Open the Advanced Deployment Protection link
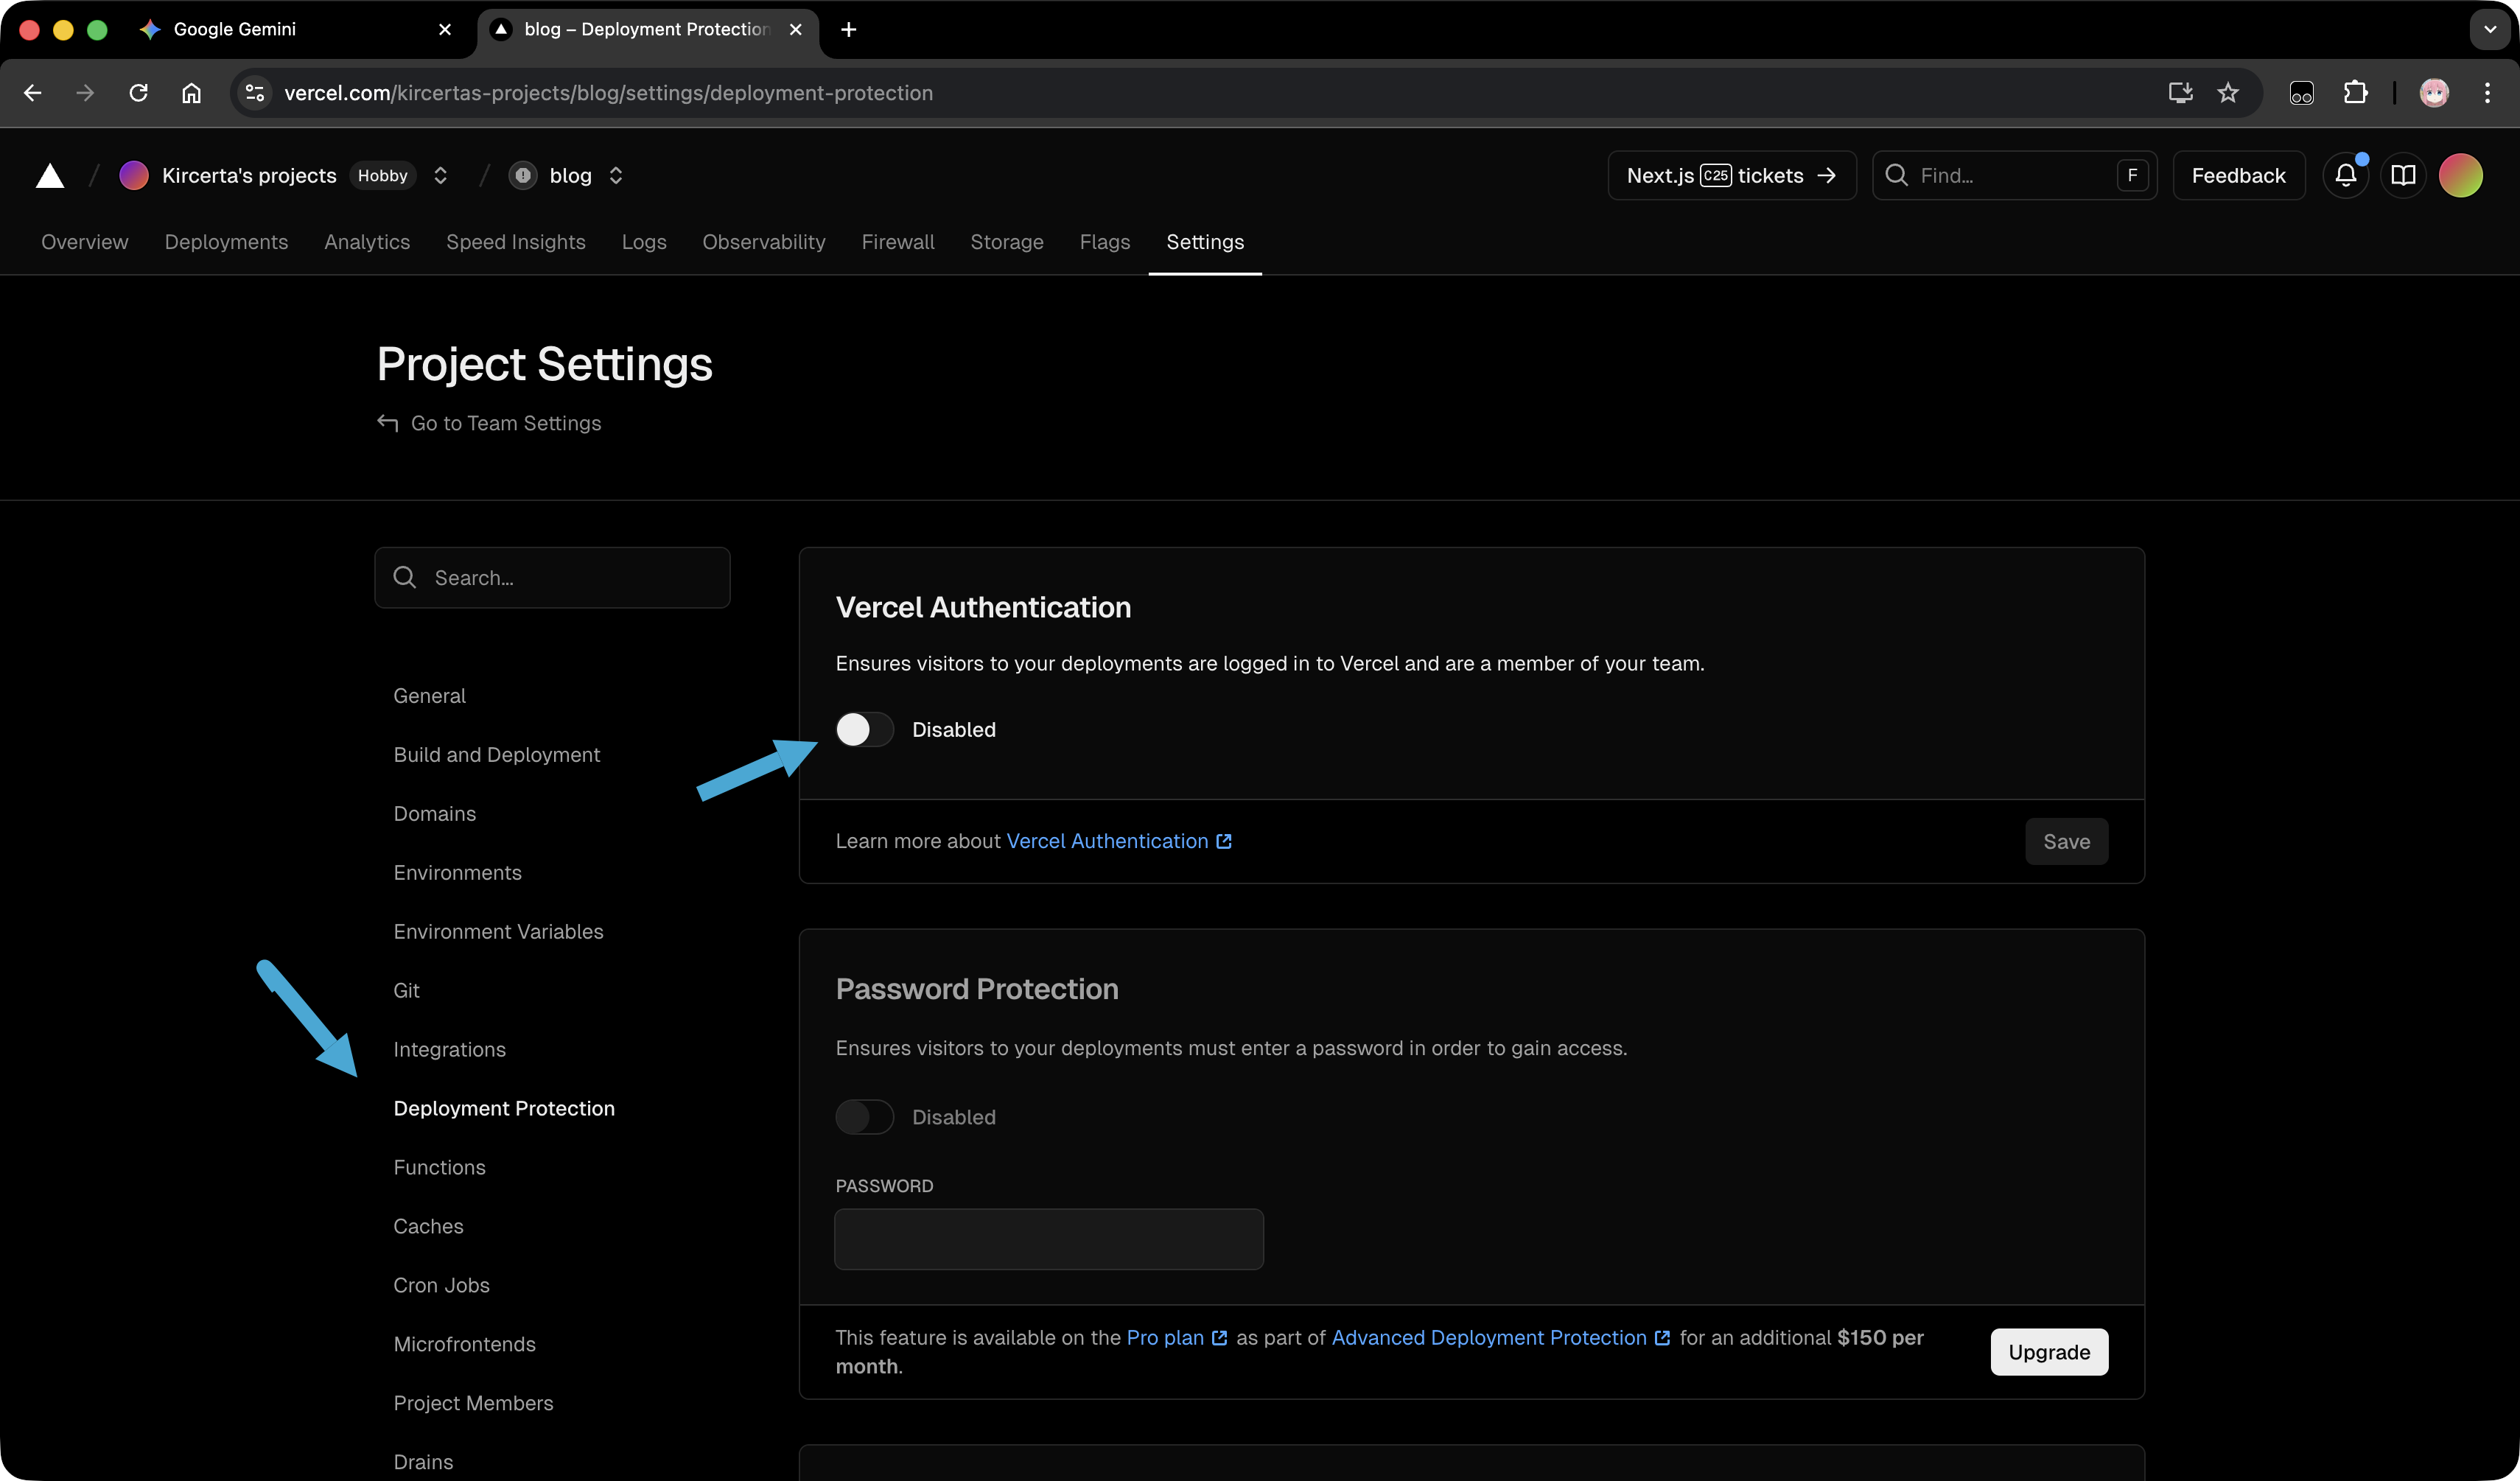The image size is (2520, 1481). coord(1488,1338)
